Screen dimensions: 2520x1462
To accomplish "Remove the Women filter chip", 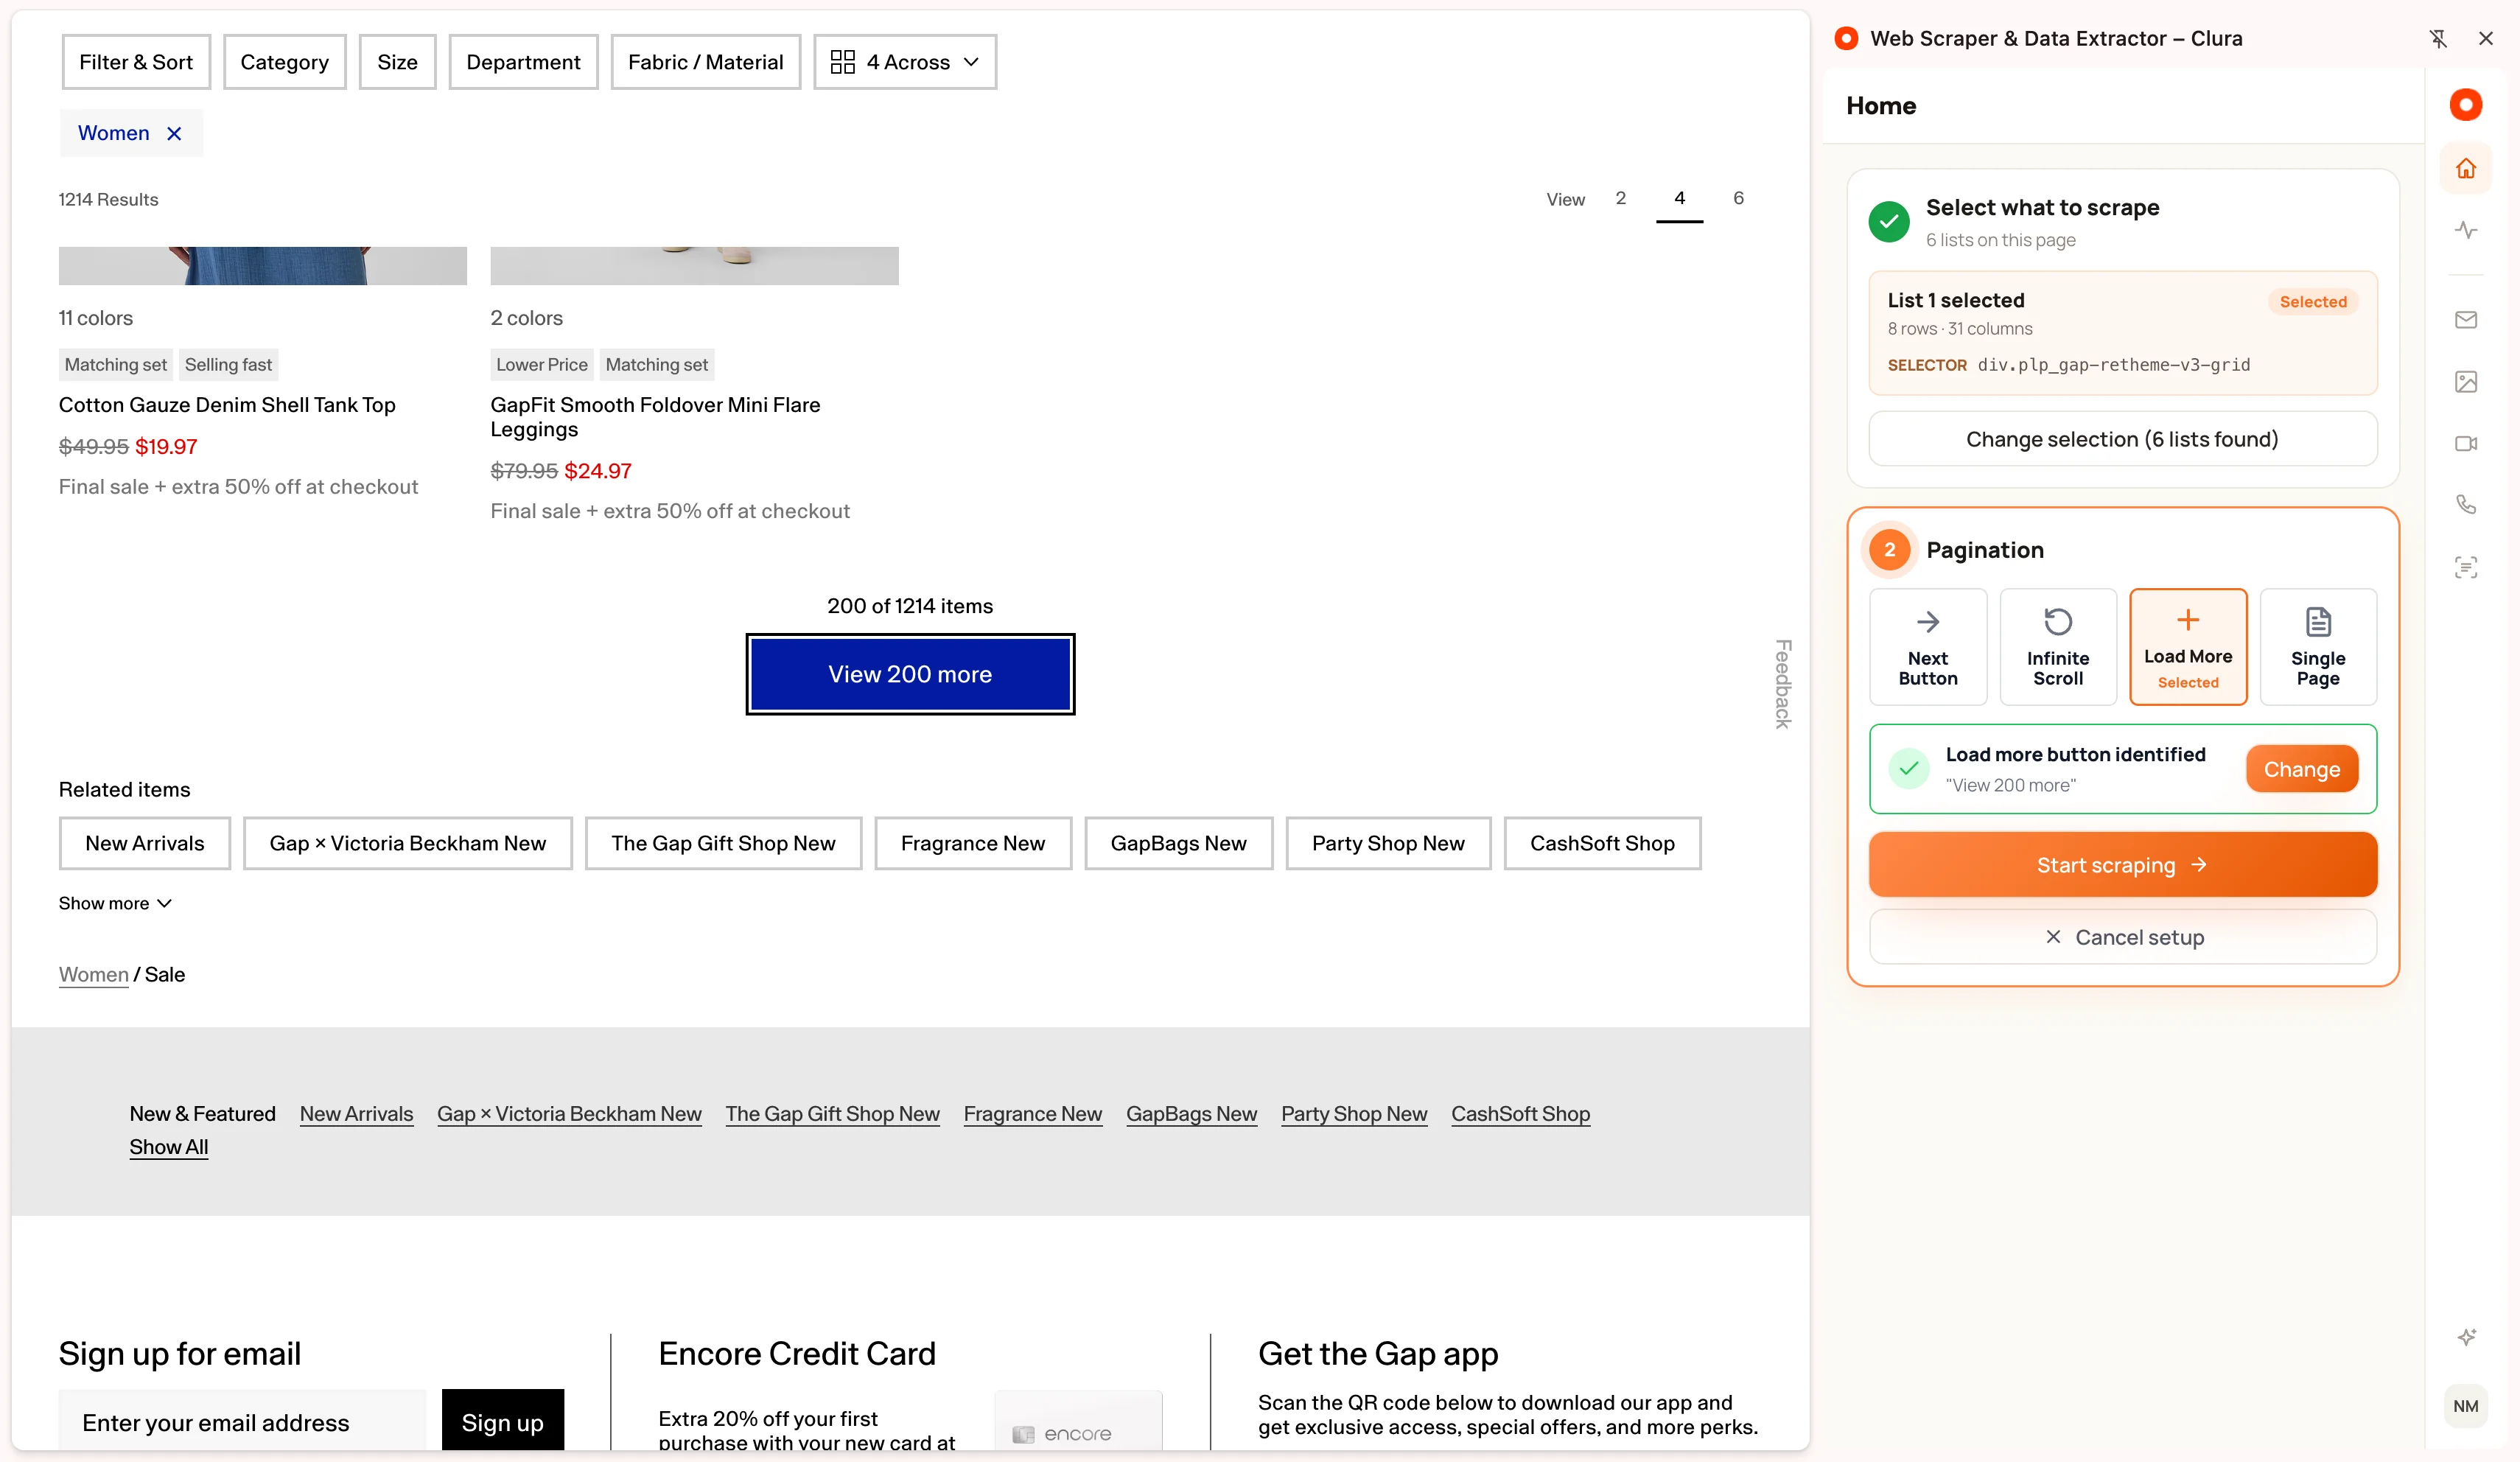I will (174, 133).
